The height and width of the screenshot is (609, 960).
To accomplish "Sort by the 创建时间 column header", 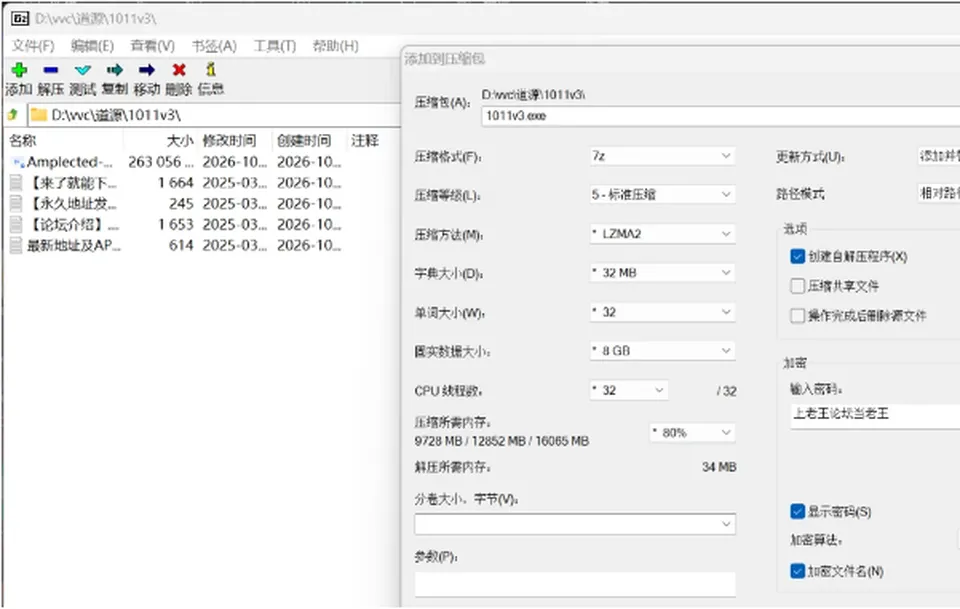I will point(309,141).
